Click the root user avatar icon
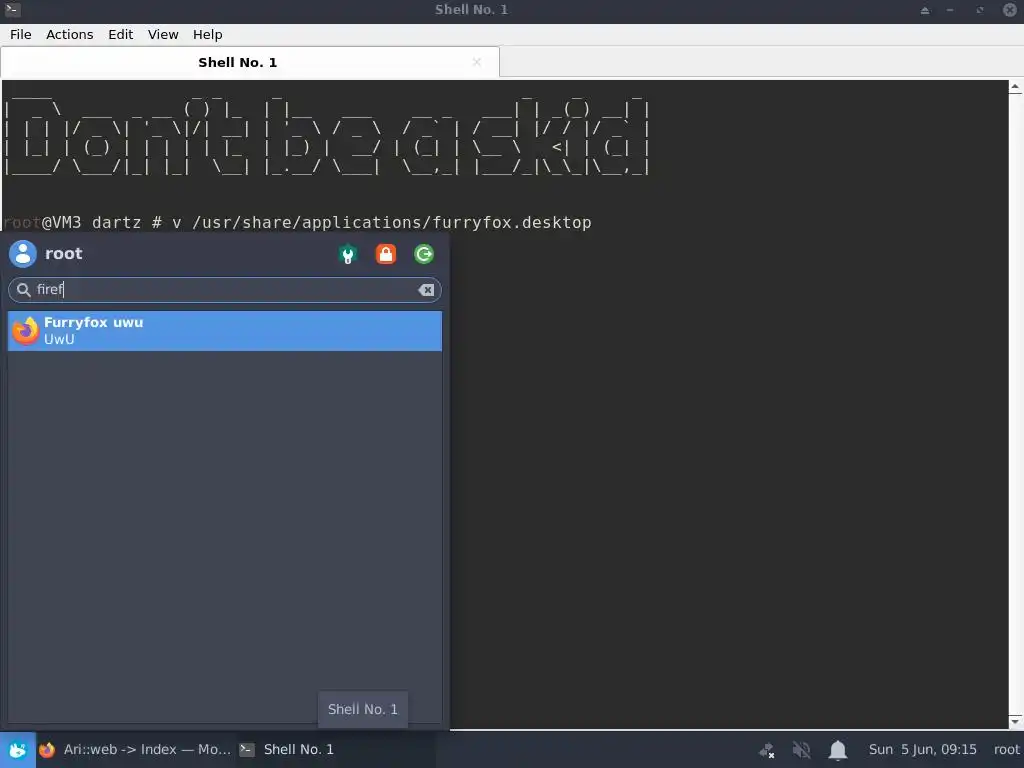The image size is (1024, 768). pyautogui.click(x=23, y=254)
